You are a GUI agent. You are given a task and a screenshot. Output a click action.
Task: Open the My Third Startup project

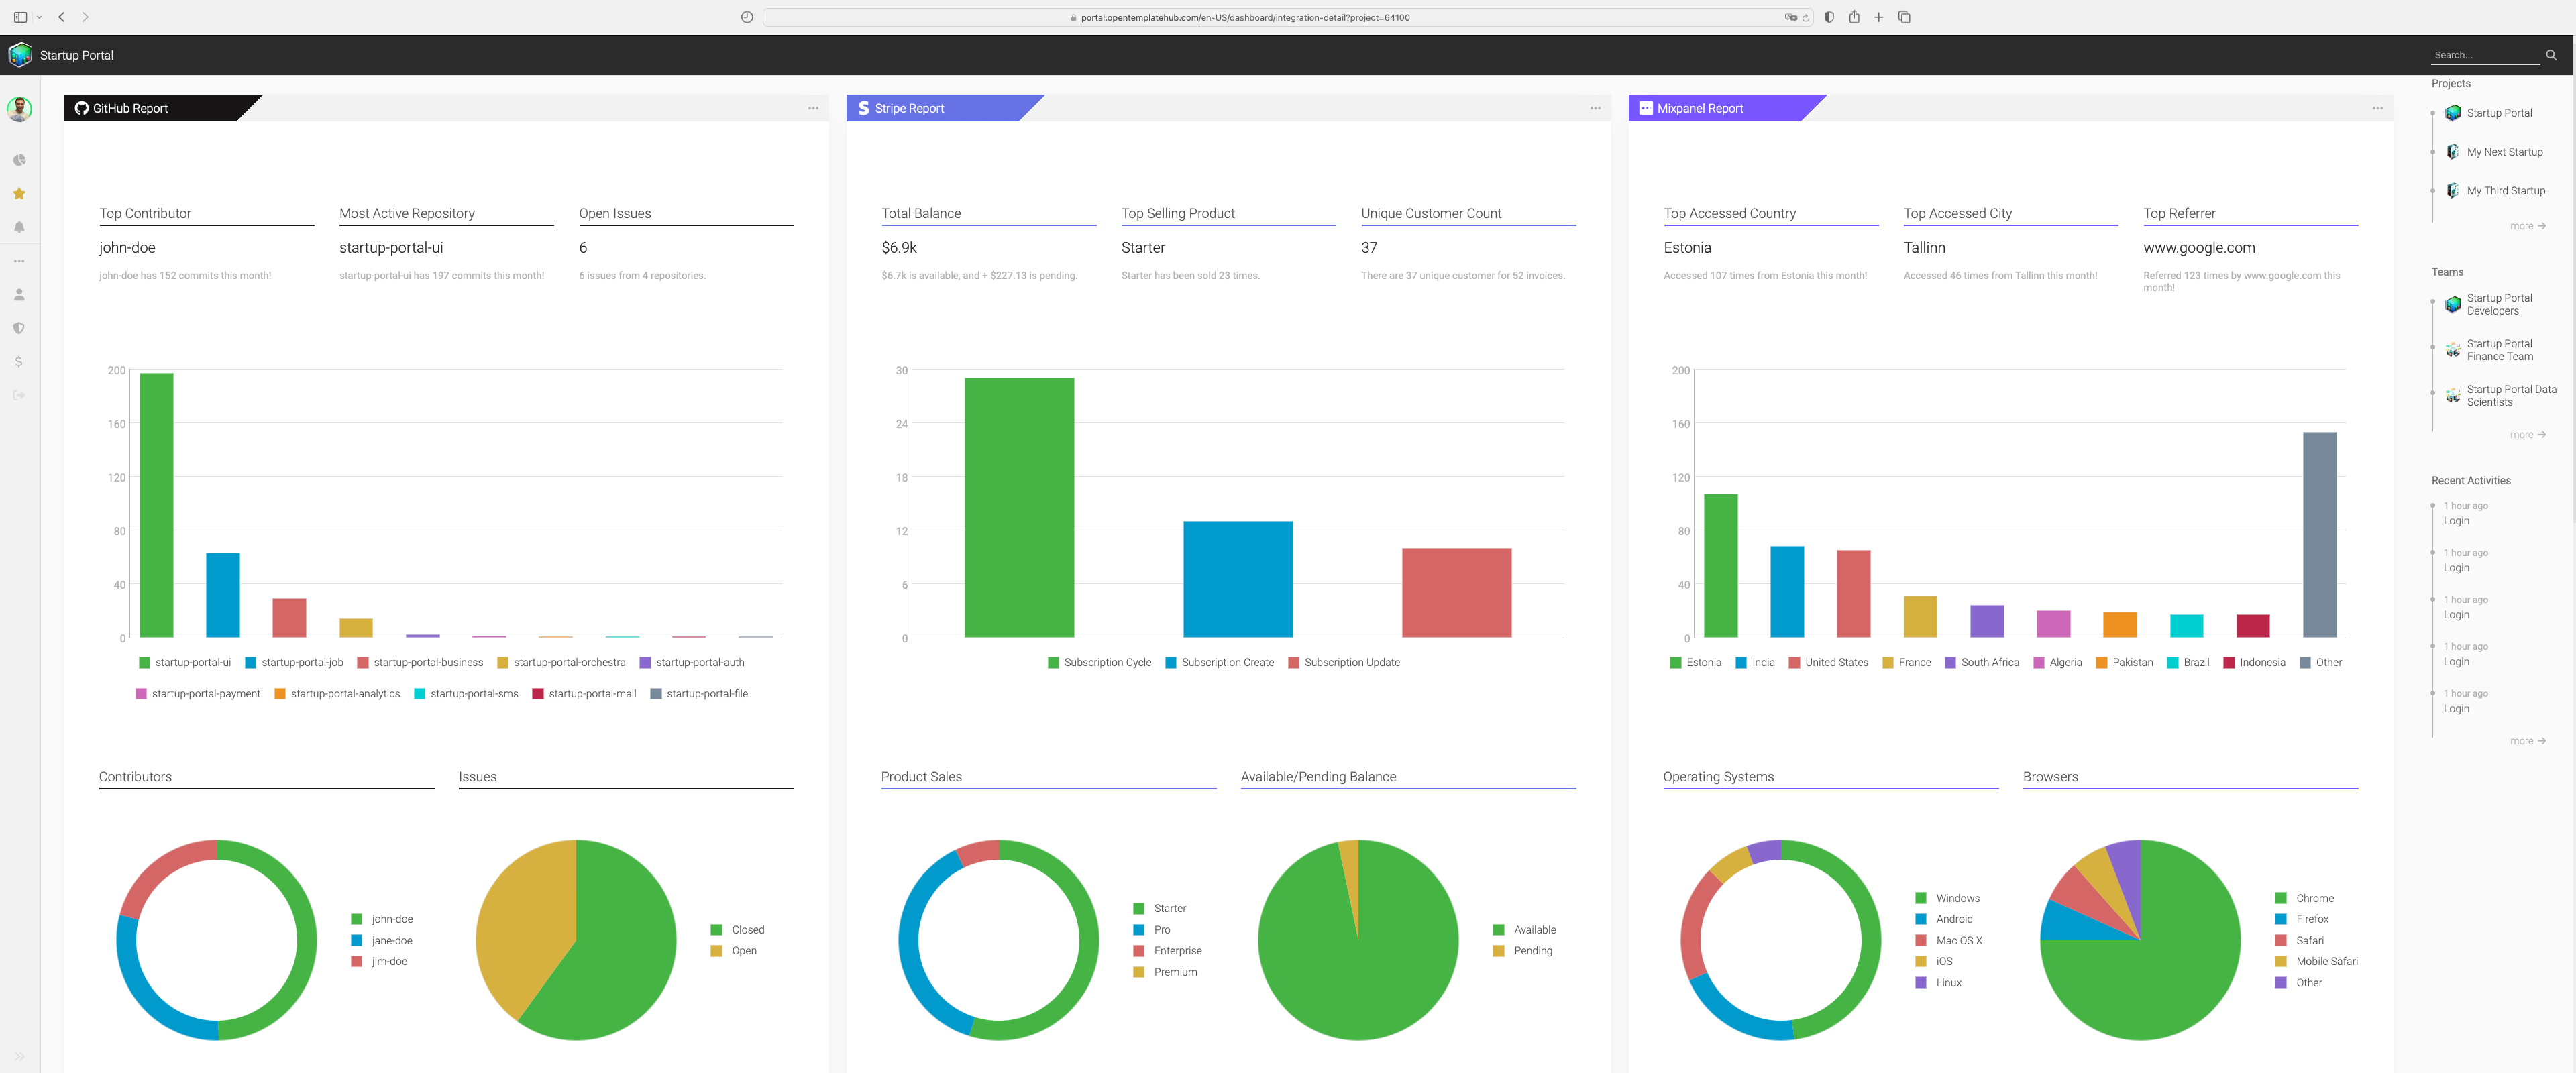pyautogui.click(x=2495, y=191)
